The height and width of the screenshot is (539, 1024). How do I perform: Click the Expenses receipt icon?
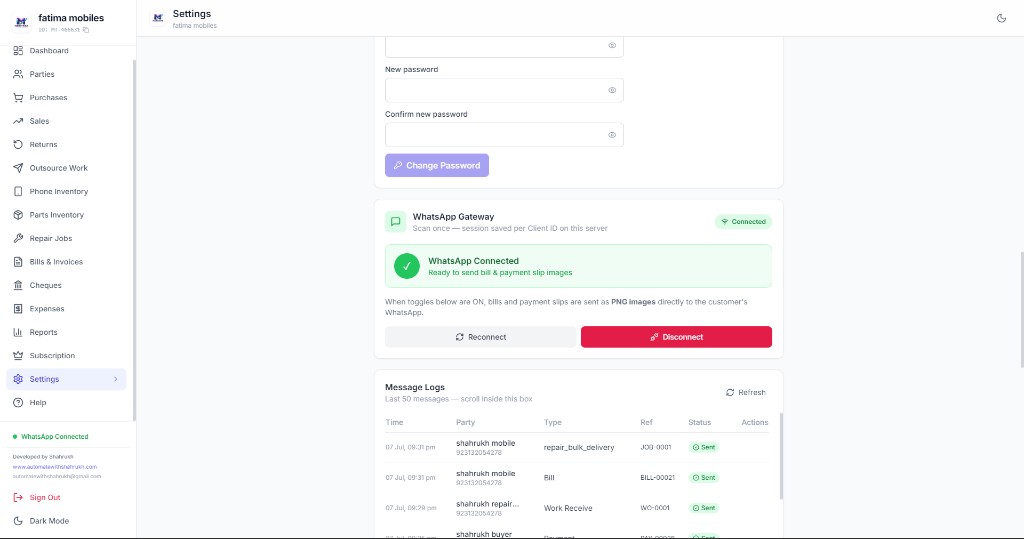[x=18, y=308]
